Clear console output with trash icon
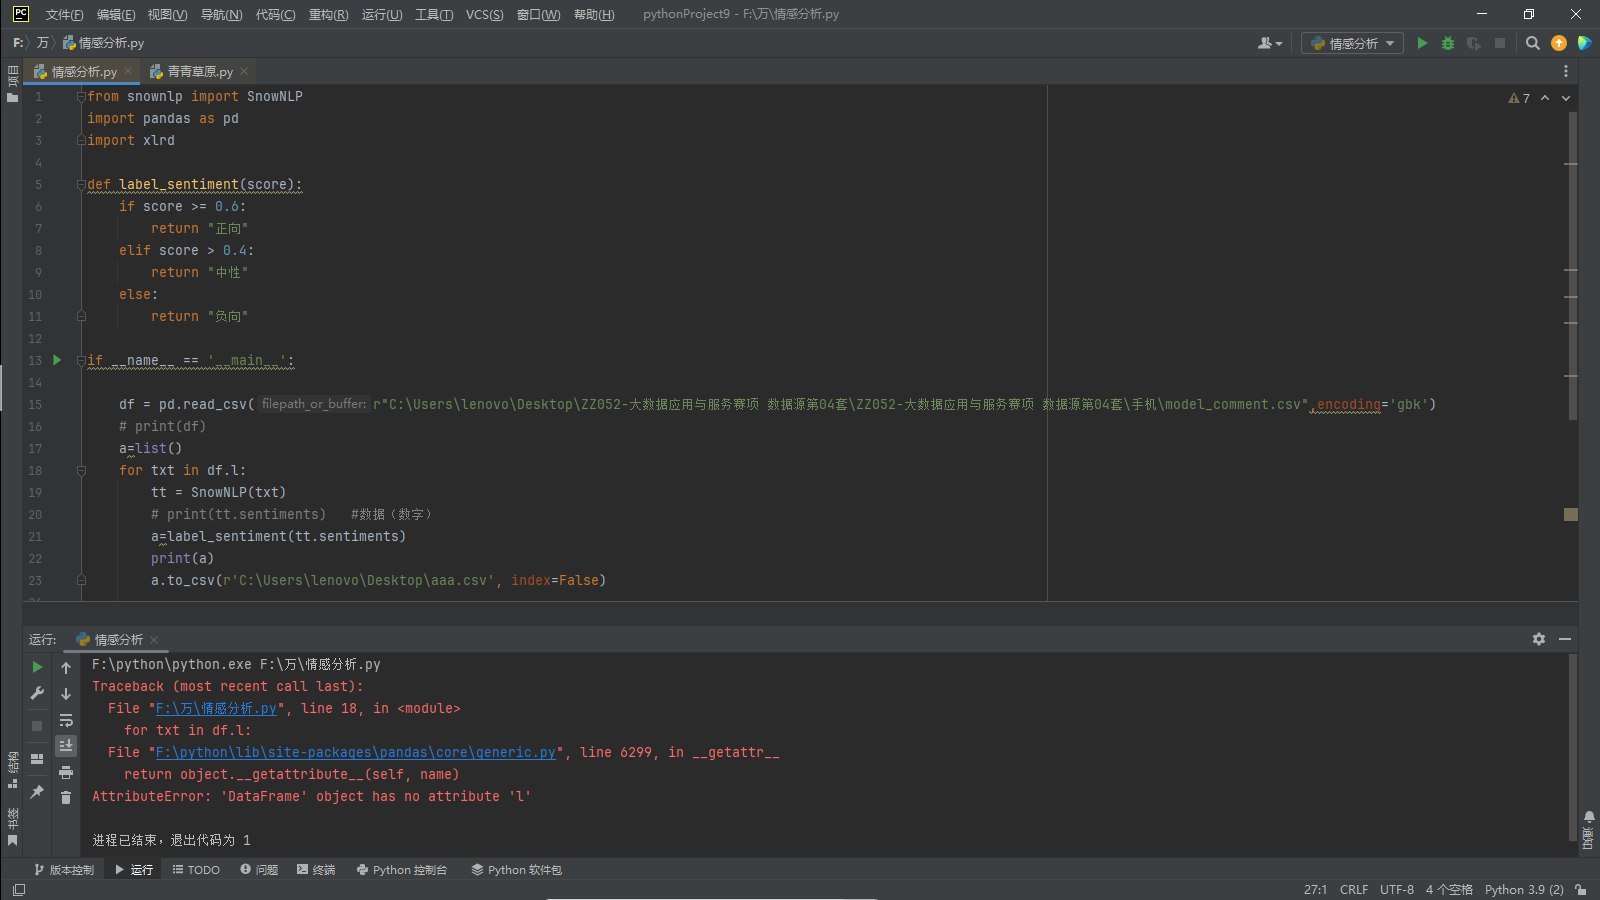1600x900 pixels. [x=66, y=797]
